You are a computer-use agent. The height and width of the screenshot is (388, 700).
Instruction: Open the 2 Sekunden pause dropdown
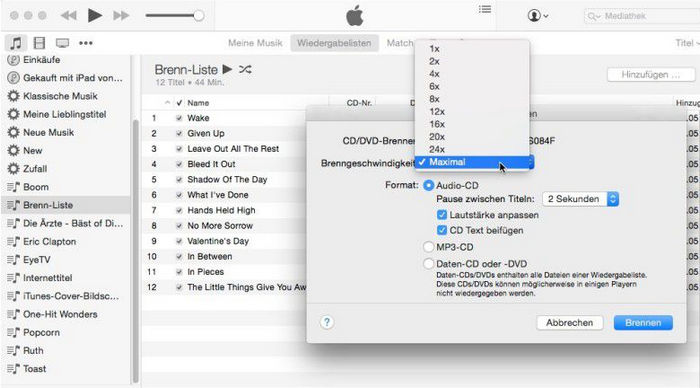[x=580, y=199]
